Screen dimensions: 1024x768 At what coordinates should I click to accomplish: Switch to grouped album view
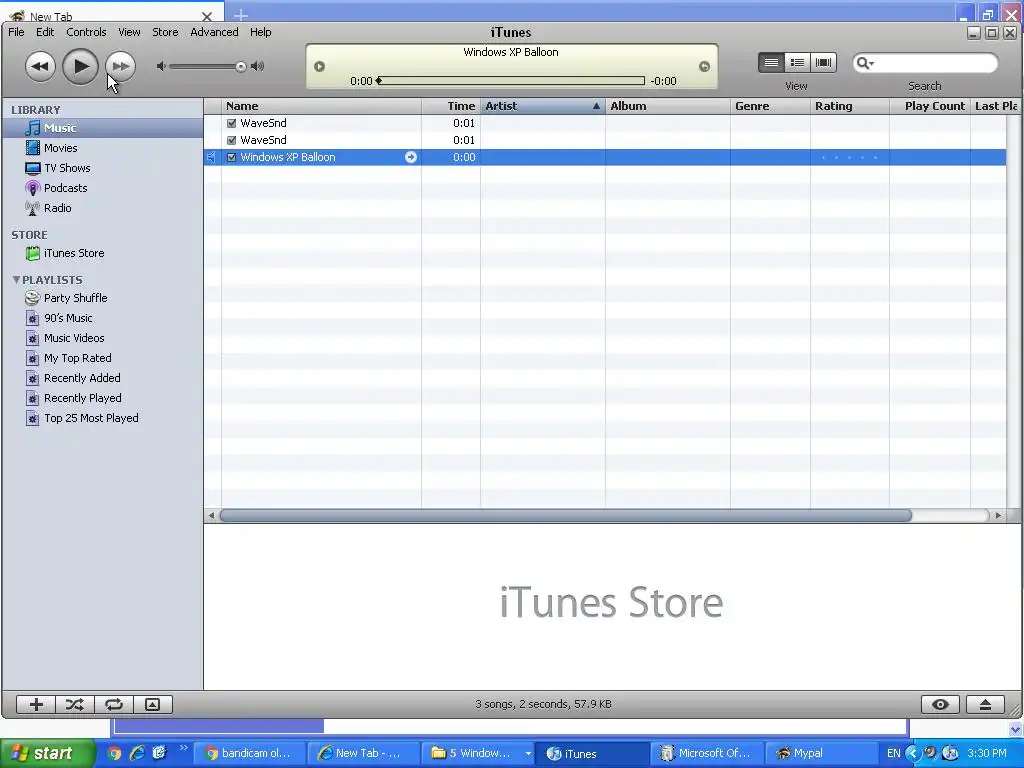coord(797,63)
